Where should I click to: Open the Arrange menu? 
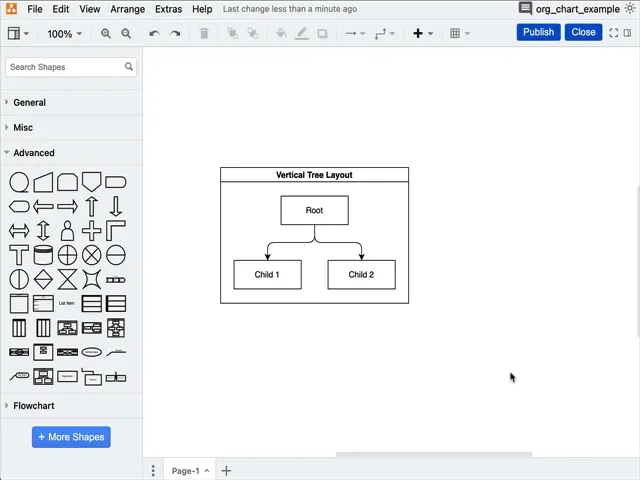click(x=127, y=9)
